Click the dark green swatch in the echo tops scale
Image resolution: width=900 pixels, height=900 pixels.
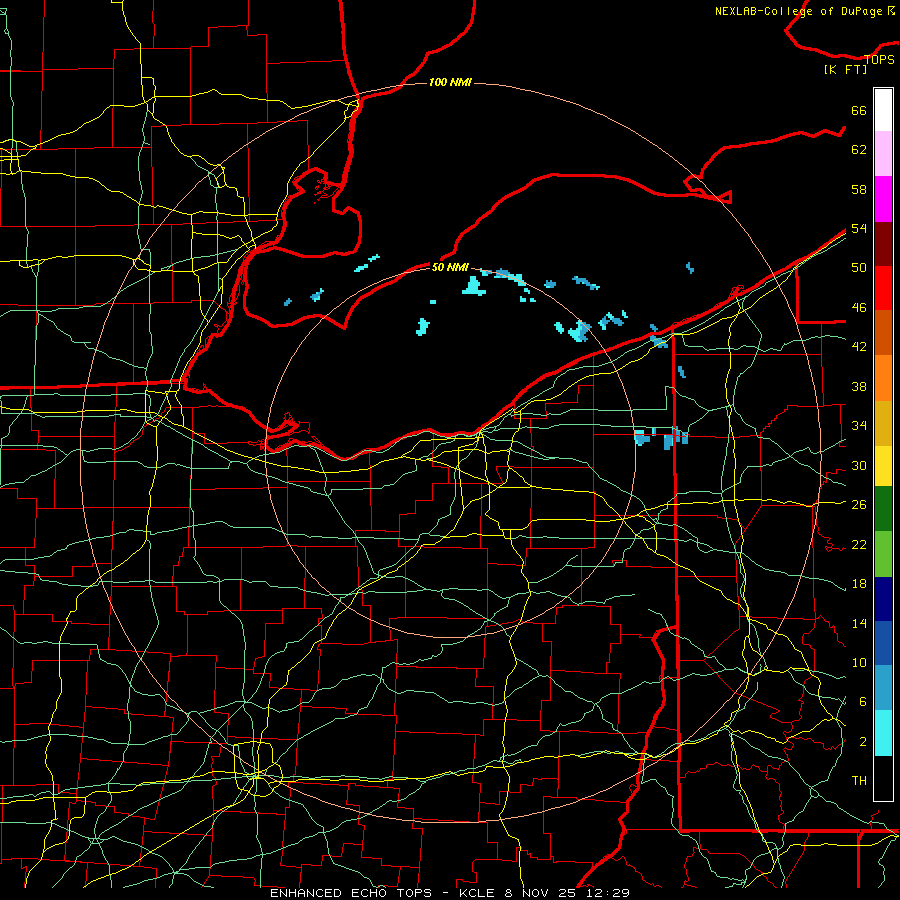pyautogui.click(x=883, y=509)
